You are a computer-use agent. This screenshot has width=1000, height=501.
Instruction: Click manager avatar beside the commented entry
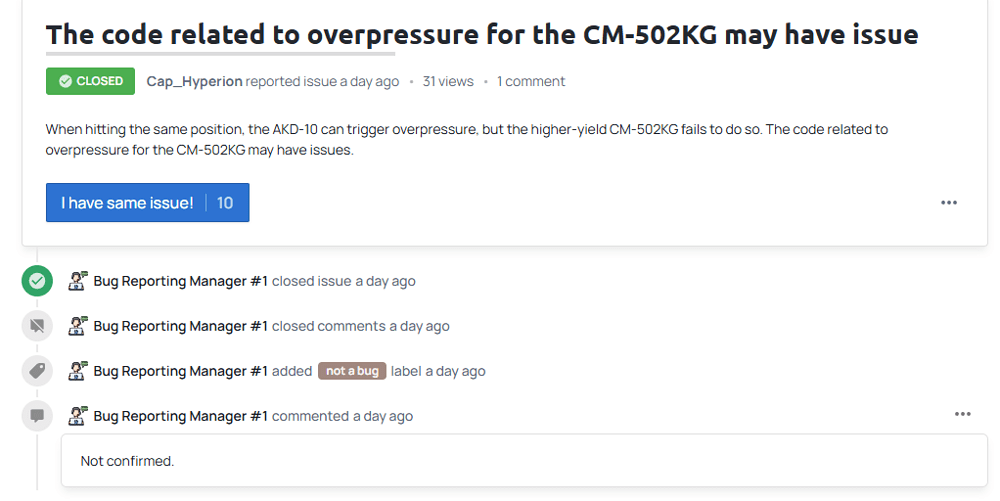tap(78, 416)
